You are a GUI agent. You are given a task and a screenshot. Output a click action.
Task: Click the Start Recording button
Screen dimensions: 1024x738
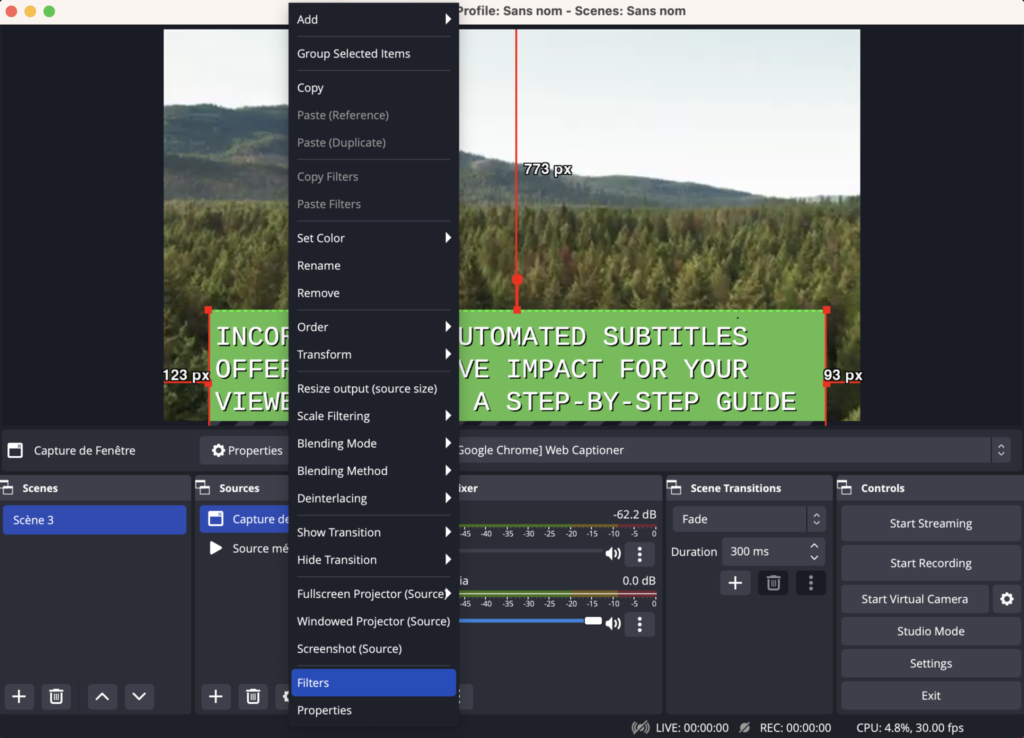[930, 562]
